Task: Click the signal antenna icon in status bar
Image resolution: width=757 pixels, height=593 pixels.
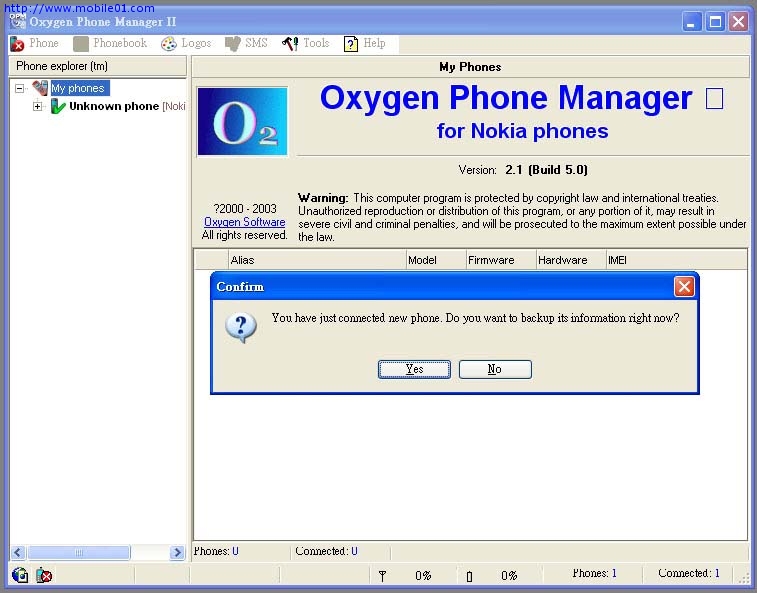Action: (382, 576)
